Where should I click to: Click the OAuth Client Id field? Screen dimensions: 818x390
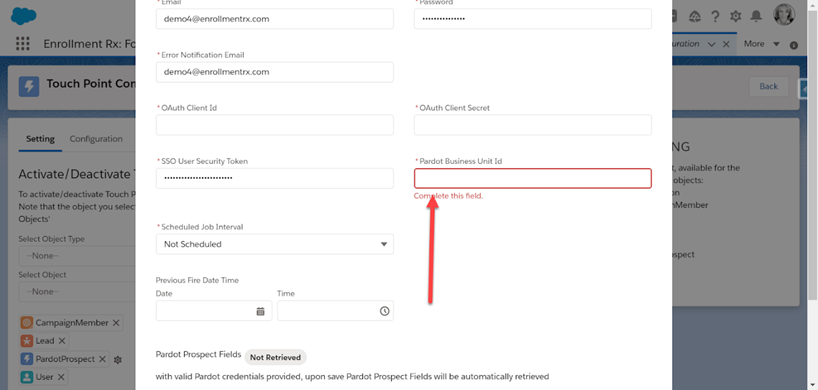274,125
